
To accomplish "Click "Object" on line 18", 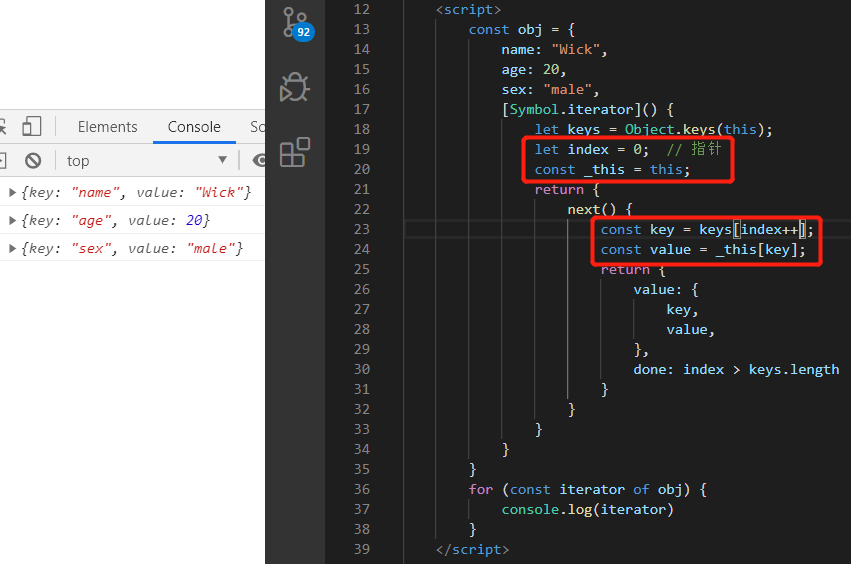I will click(x=649, y=130).
